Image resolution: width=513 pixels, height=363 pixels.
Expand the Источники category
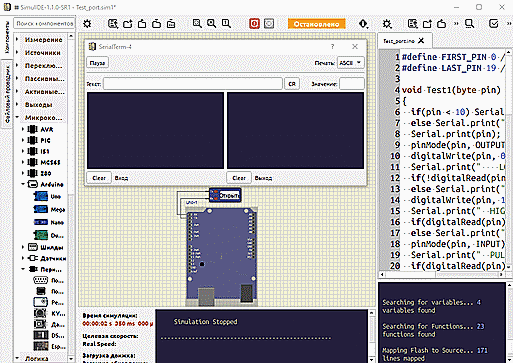coord(17,52)
